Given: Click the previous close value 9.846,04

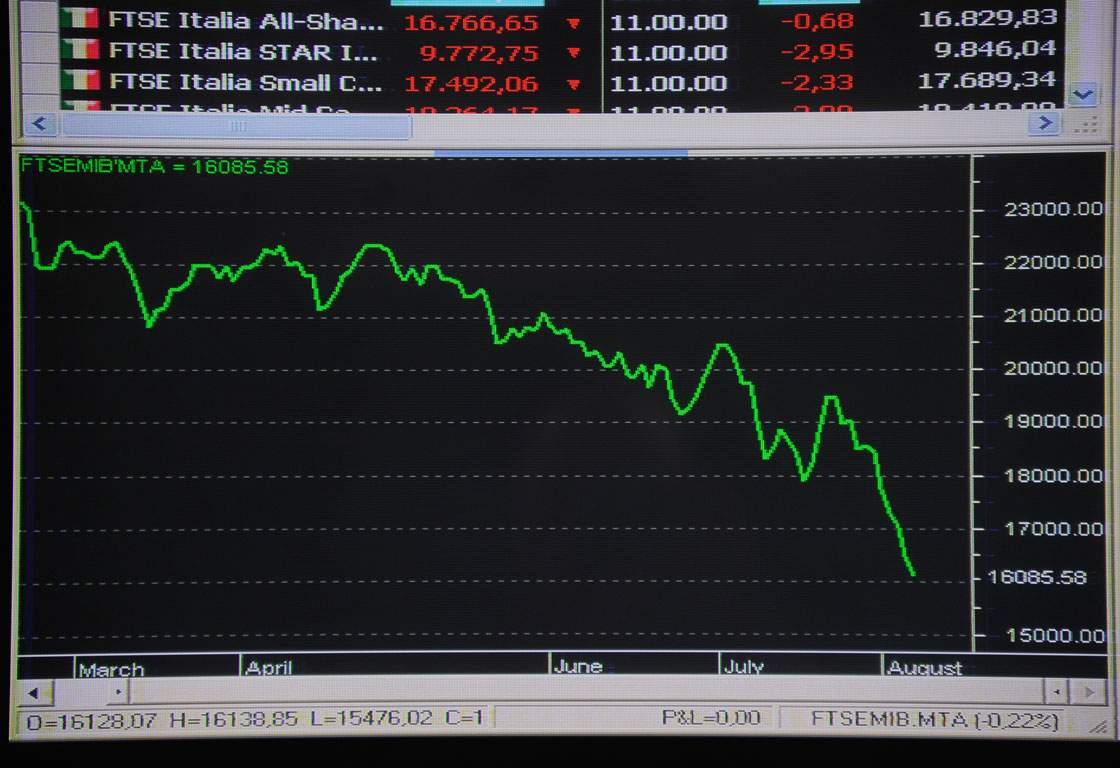Looking at the screenshot, I should [x=995, y=49].
